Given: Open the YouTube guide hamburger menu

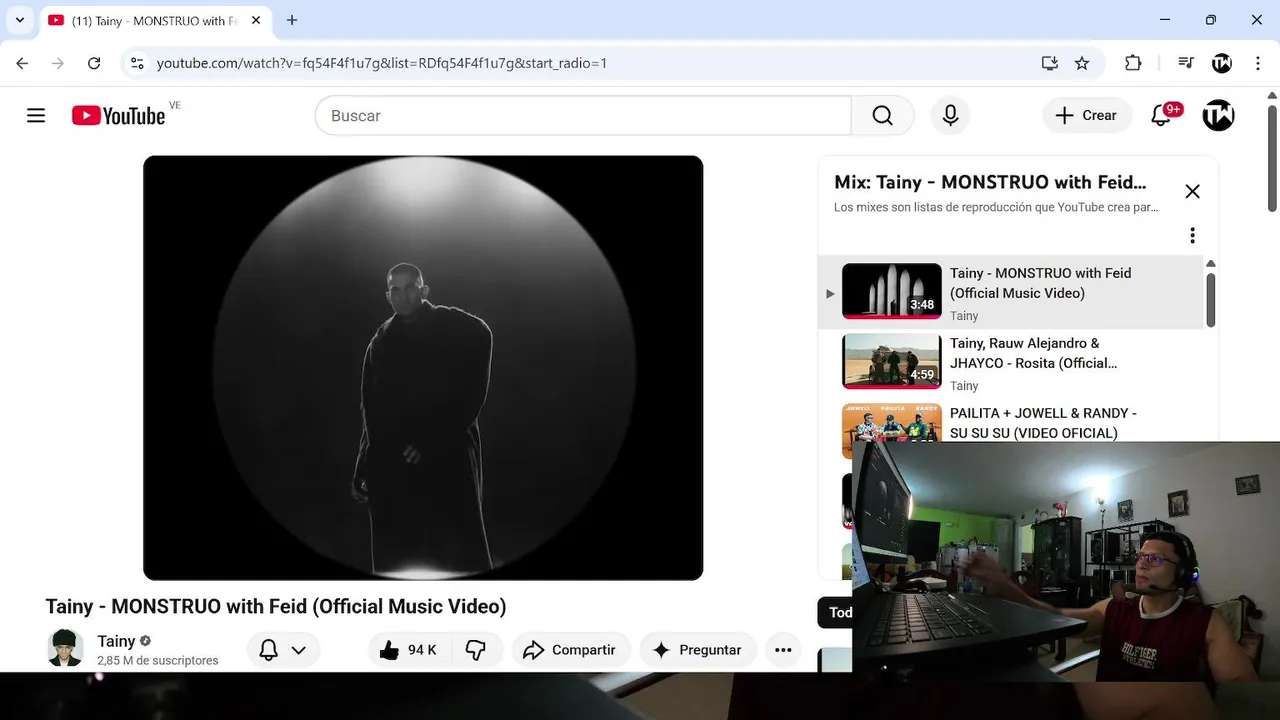Looking at the screenshot, I should (36, 116).
